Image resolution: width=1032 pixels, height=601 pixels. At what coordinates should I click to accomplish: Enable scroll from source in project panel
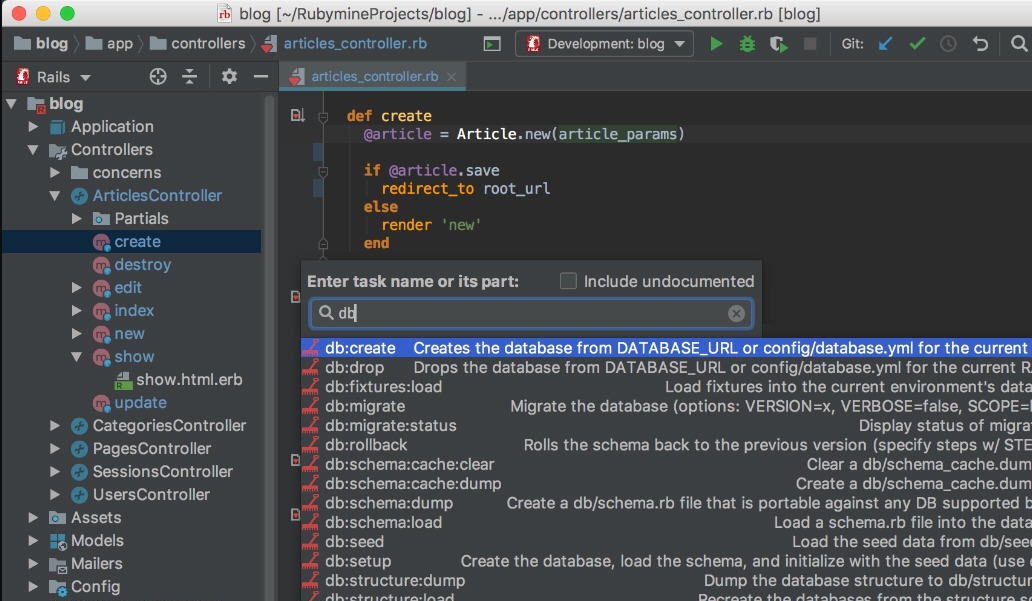[156, 76]
